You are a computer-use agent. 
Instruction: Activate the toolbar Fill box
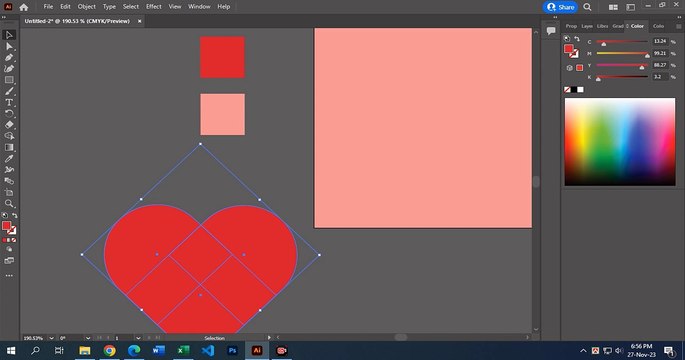pos(7,226)
